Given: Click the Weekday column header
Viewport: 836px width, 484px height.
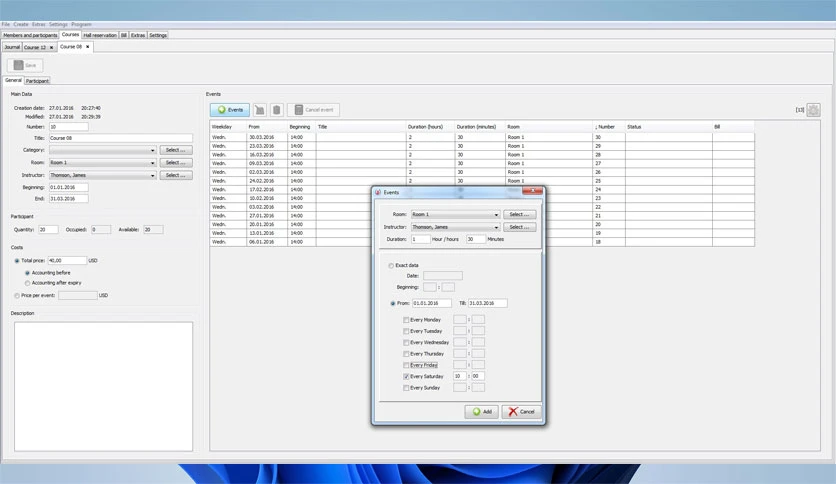Looking at the screenshot, I should pos(228,127).
